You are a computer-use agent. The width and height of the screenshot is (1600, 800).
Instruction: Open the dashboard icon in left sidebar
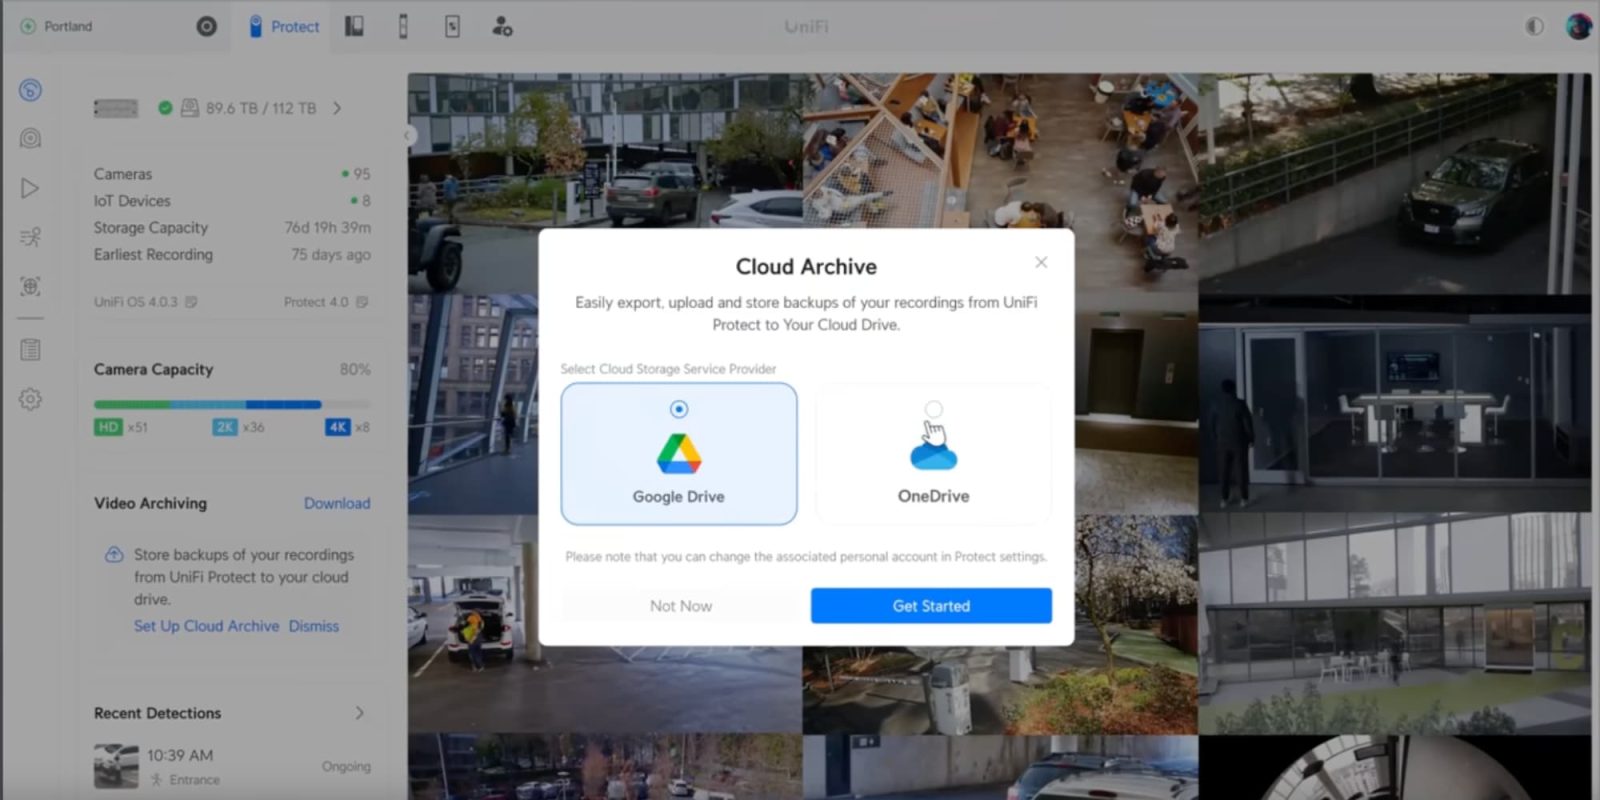pos(30,90)
